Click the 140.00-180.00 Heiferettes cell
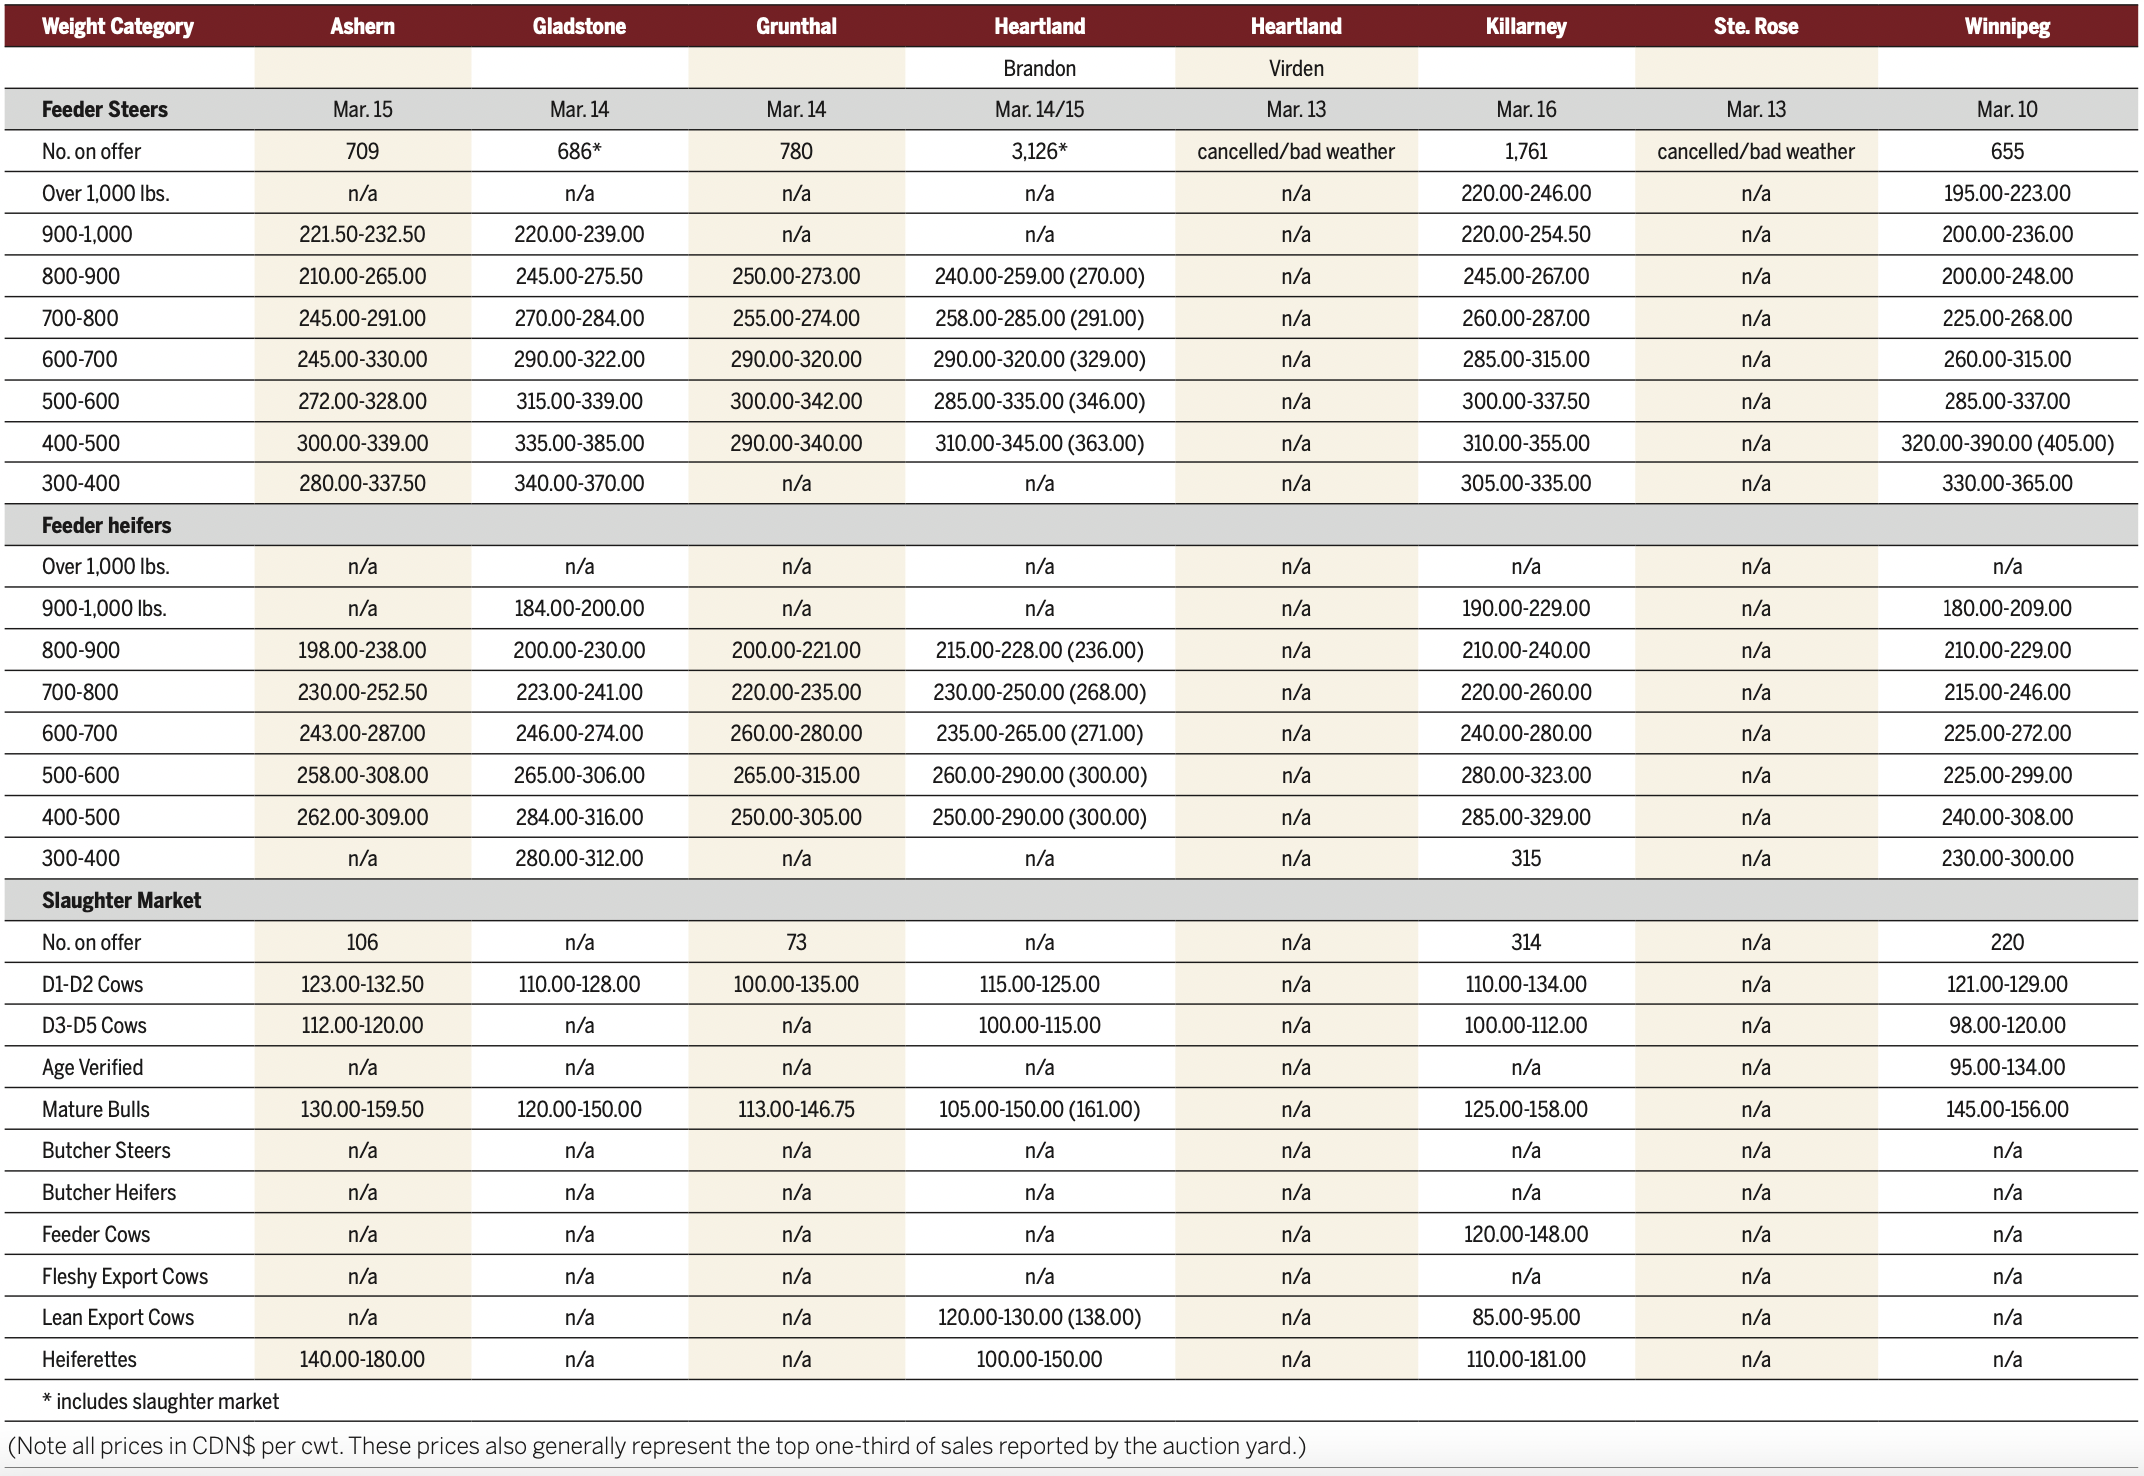 point(362,1359)
